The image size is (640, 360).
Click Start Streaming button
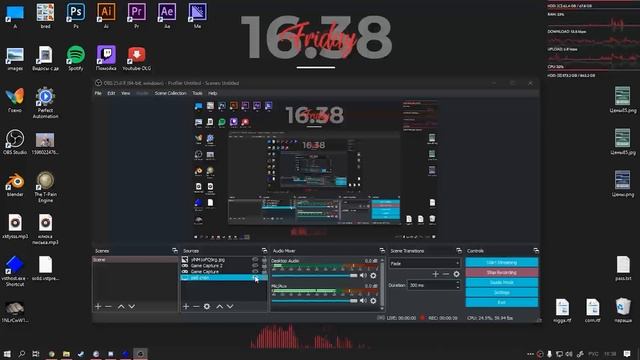(x=502, y=262)
